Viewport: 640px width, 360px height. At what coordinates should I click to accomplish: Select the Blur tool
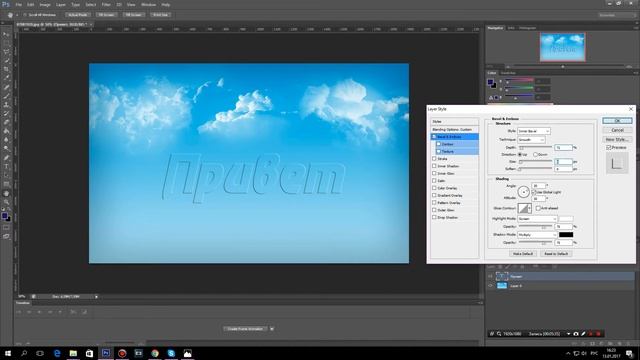pos(6,140)
